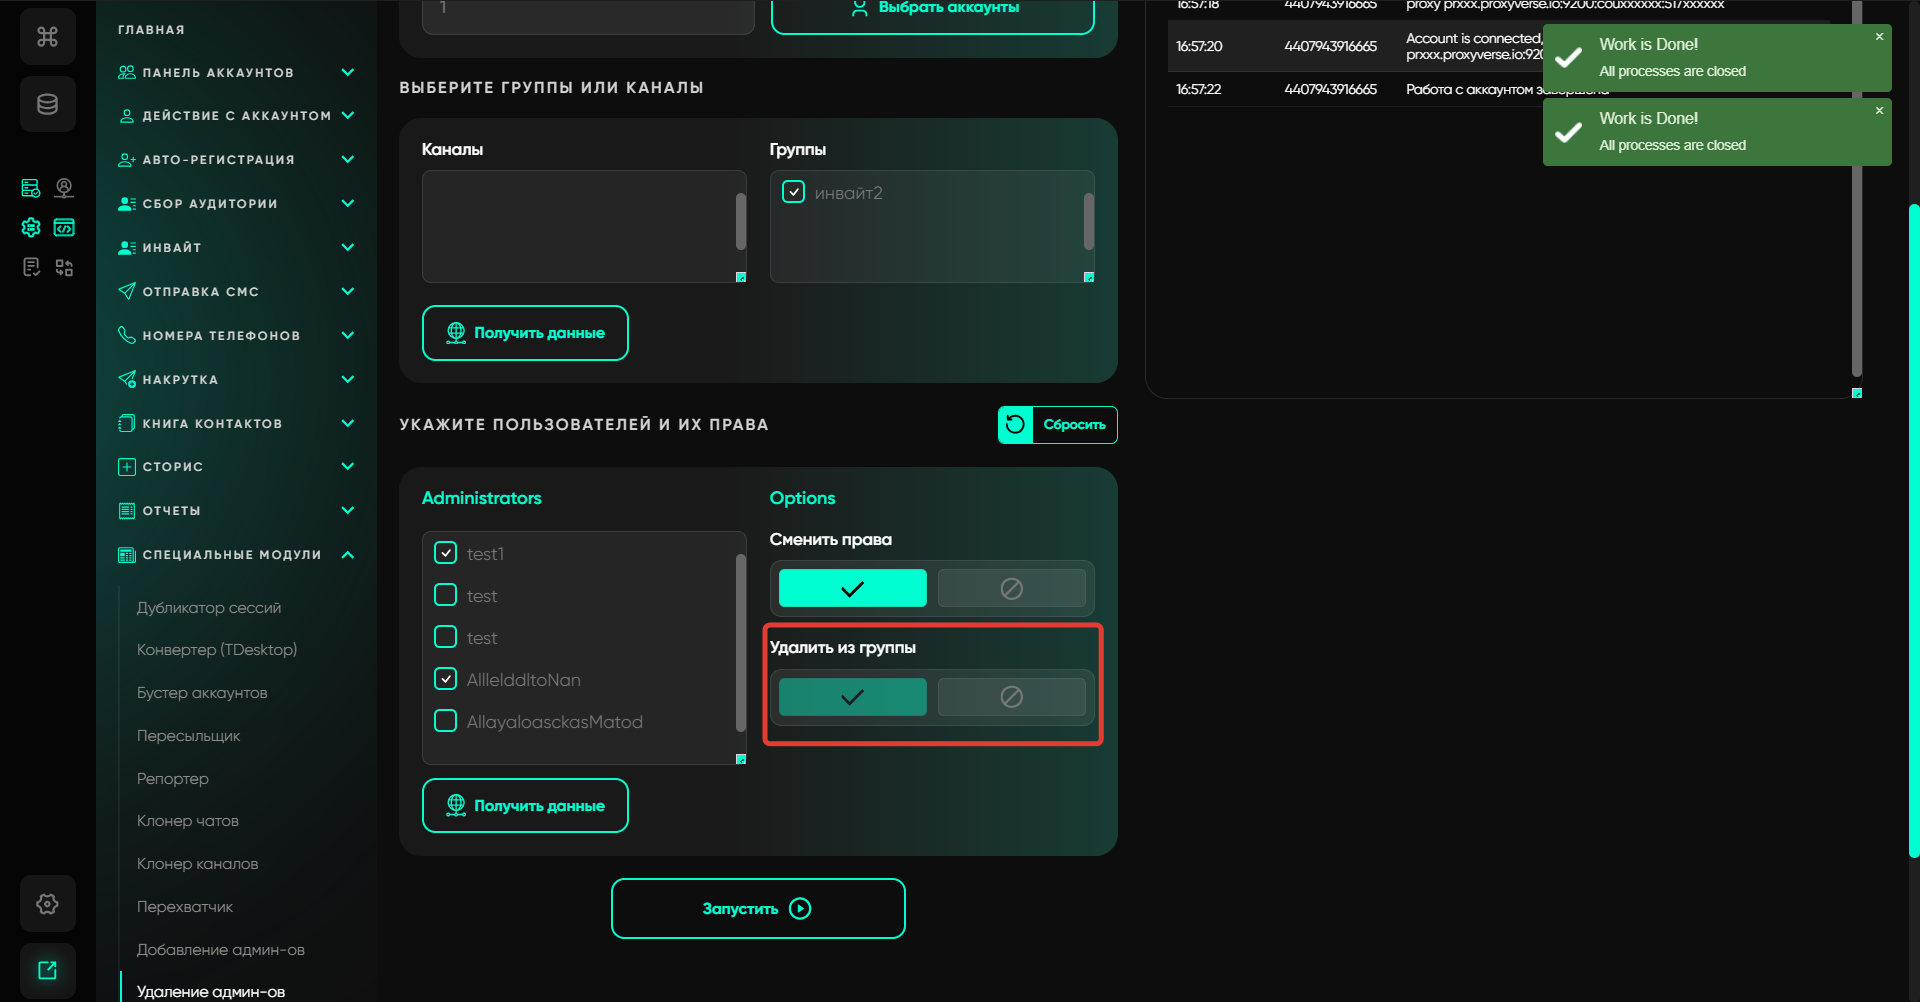Disable the Удалить из группы option

point(1011,697)
